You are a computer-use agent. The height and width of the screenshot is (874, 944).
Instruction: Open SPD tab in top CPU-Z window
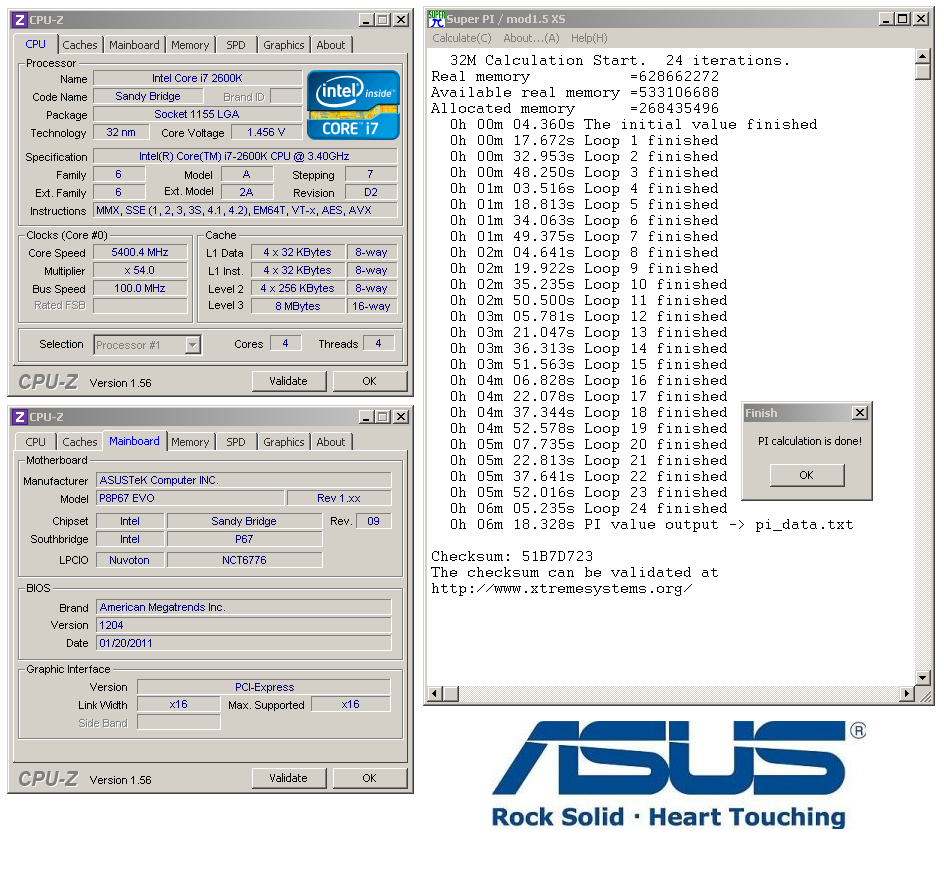236,45
